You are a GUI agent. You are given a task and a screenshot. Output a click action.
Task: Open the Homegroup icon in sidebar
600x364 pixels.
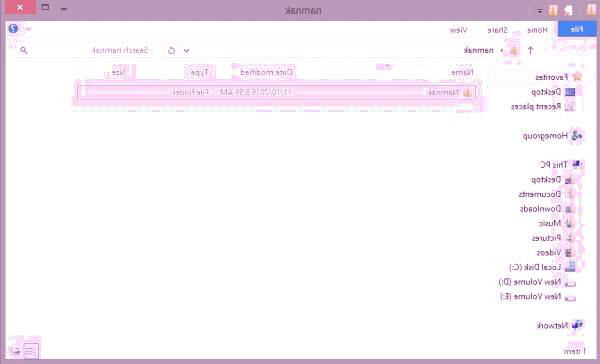point(577,135)
